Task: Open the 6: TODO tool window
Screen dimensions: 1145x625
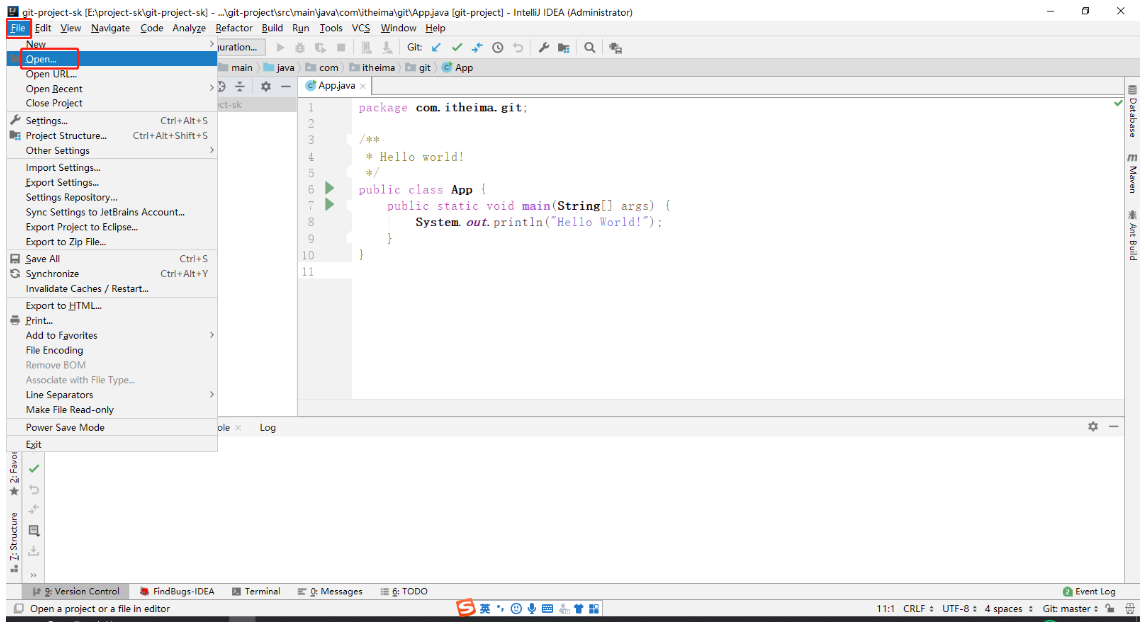Action: pos(404,591)
